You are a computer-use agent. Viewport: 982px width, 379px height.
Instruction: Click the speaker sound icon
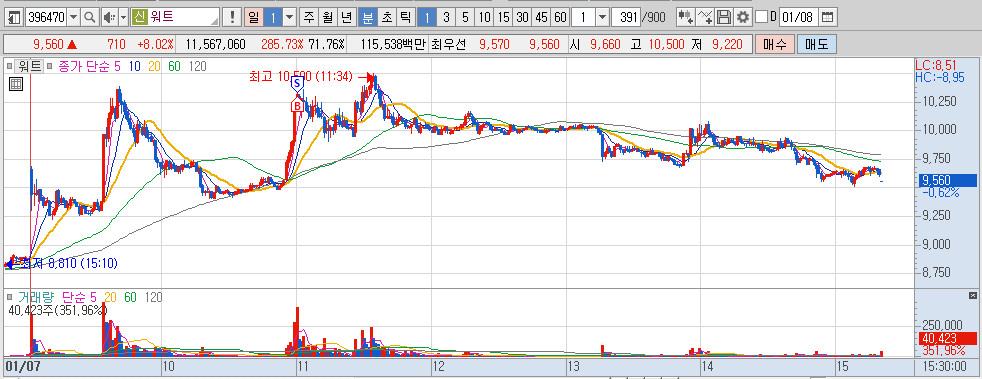click(x=109, y=18)
